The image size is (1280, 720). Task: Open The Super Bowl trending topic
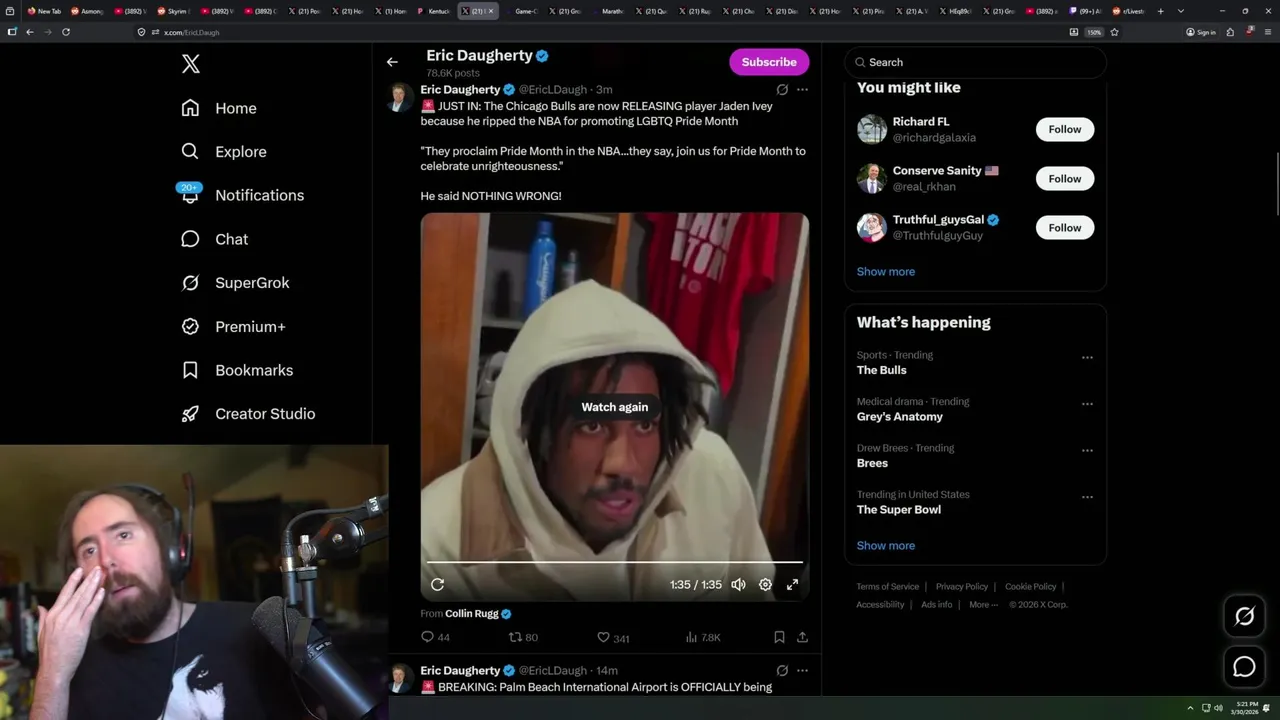[x=899, y=510]
